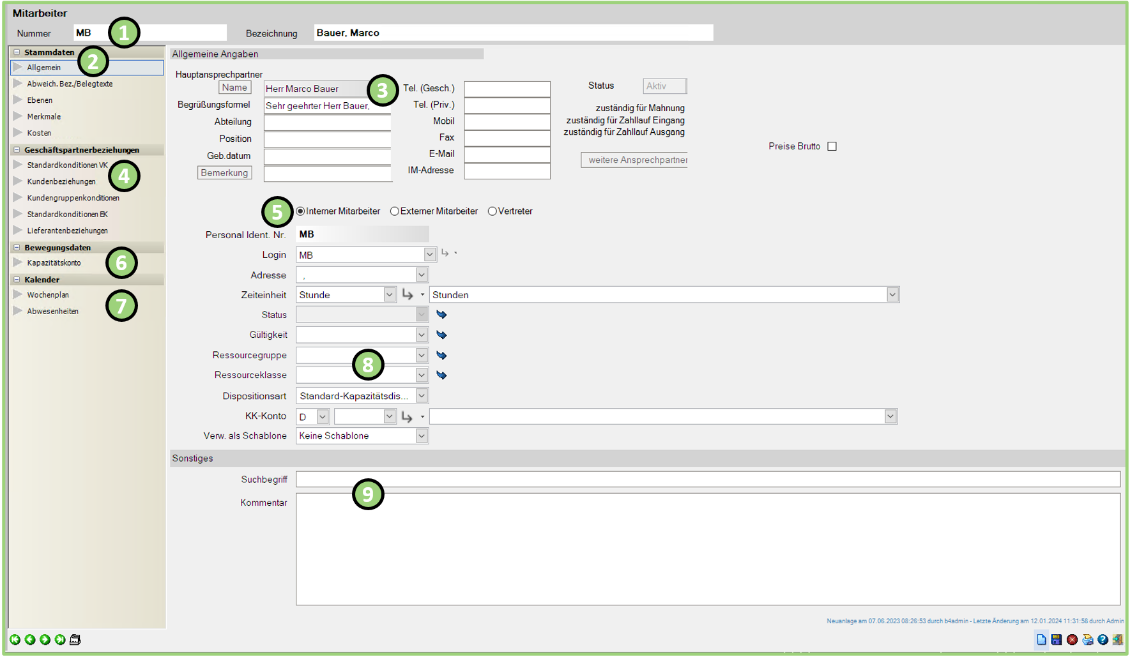Select the Externer Mitarbeiter radio button
Screen dimensions: 1130x659
395,211
